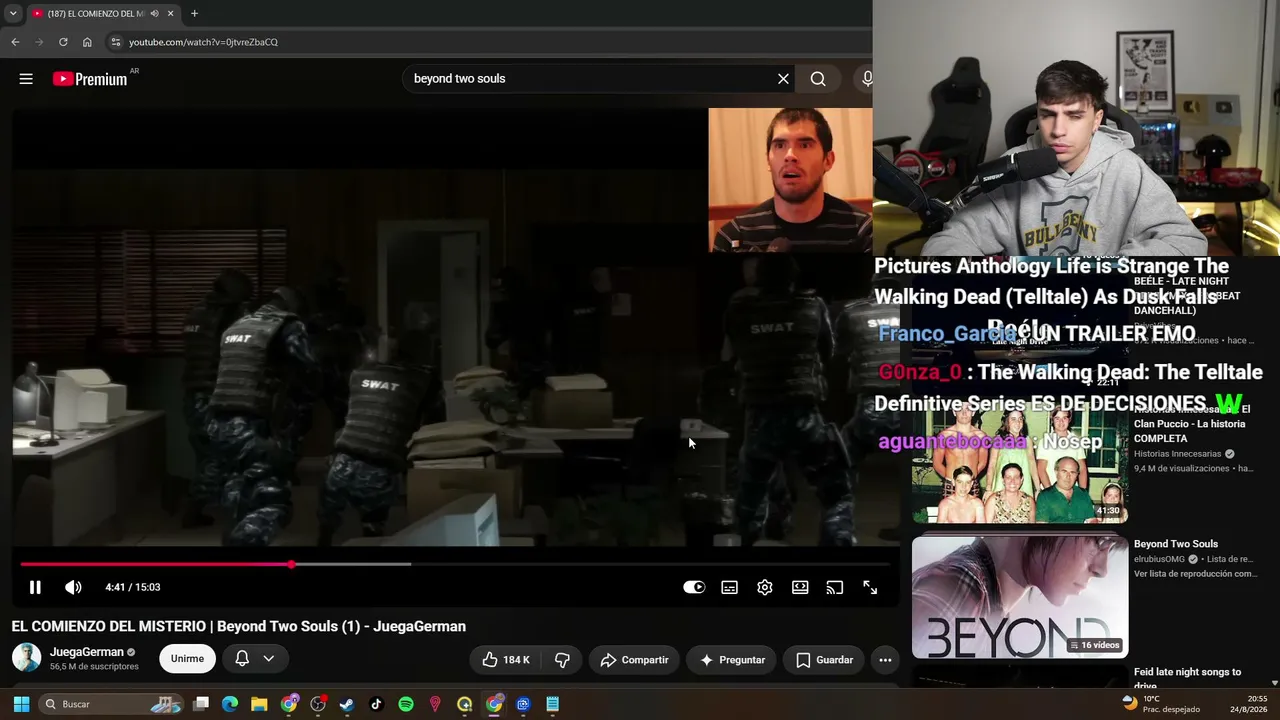Open 'Feid late night songs to drive' video
Image resolution: width=1280 pixels, height=720 pixels.
pos(1187,679)
